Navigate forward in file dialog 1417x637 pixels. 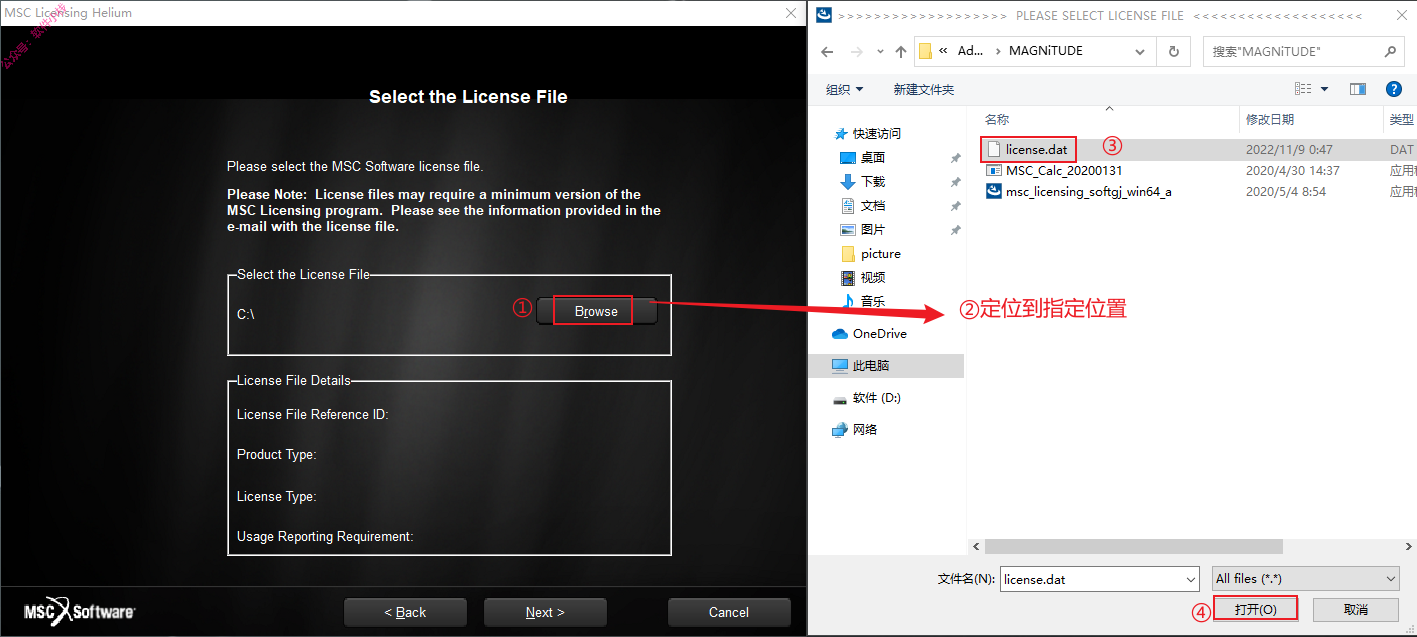855,52
